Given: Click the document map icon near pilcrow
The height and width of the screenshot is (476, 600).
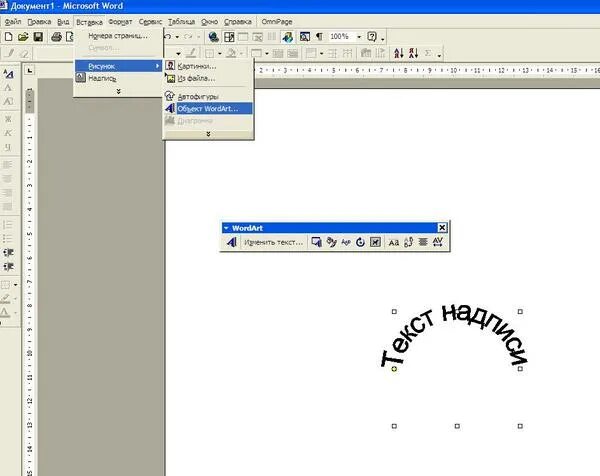Looking at the screenshot, I should pos(305,37).
